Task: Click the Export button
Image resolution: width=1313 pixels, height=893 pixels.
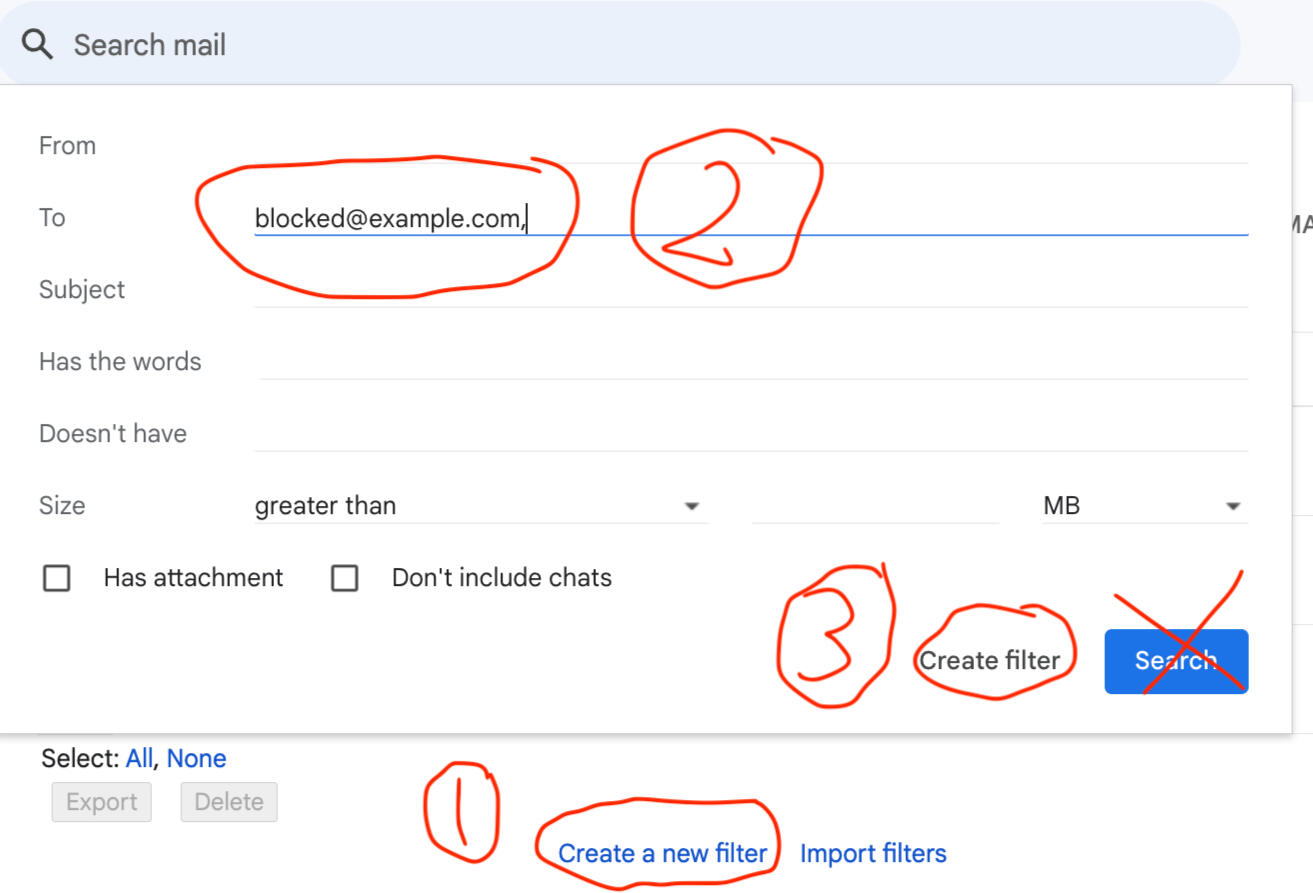Action: 101,802
